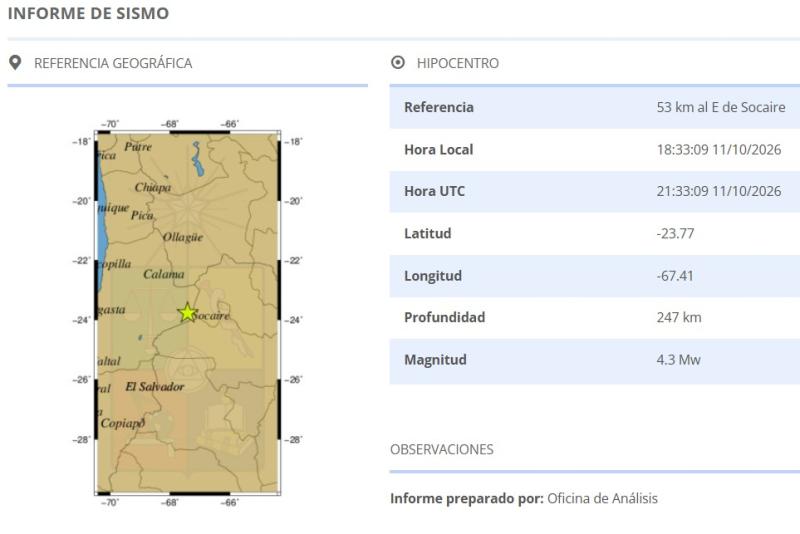The width and height of the screenshot is (800, 534).
Task: Click the Socaire label on the map
Action: pyautogui.click(x=212, y=316)
